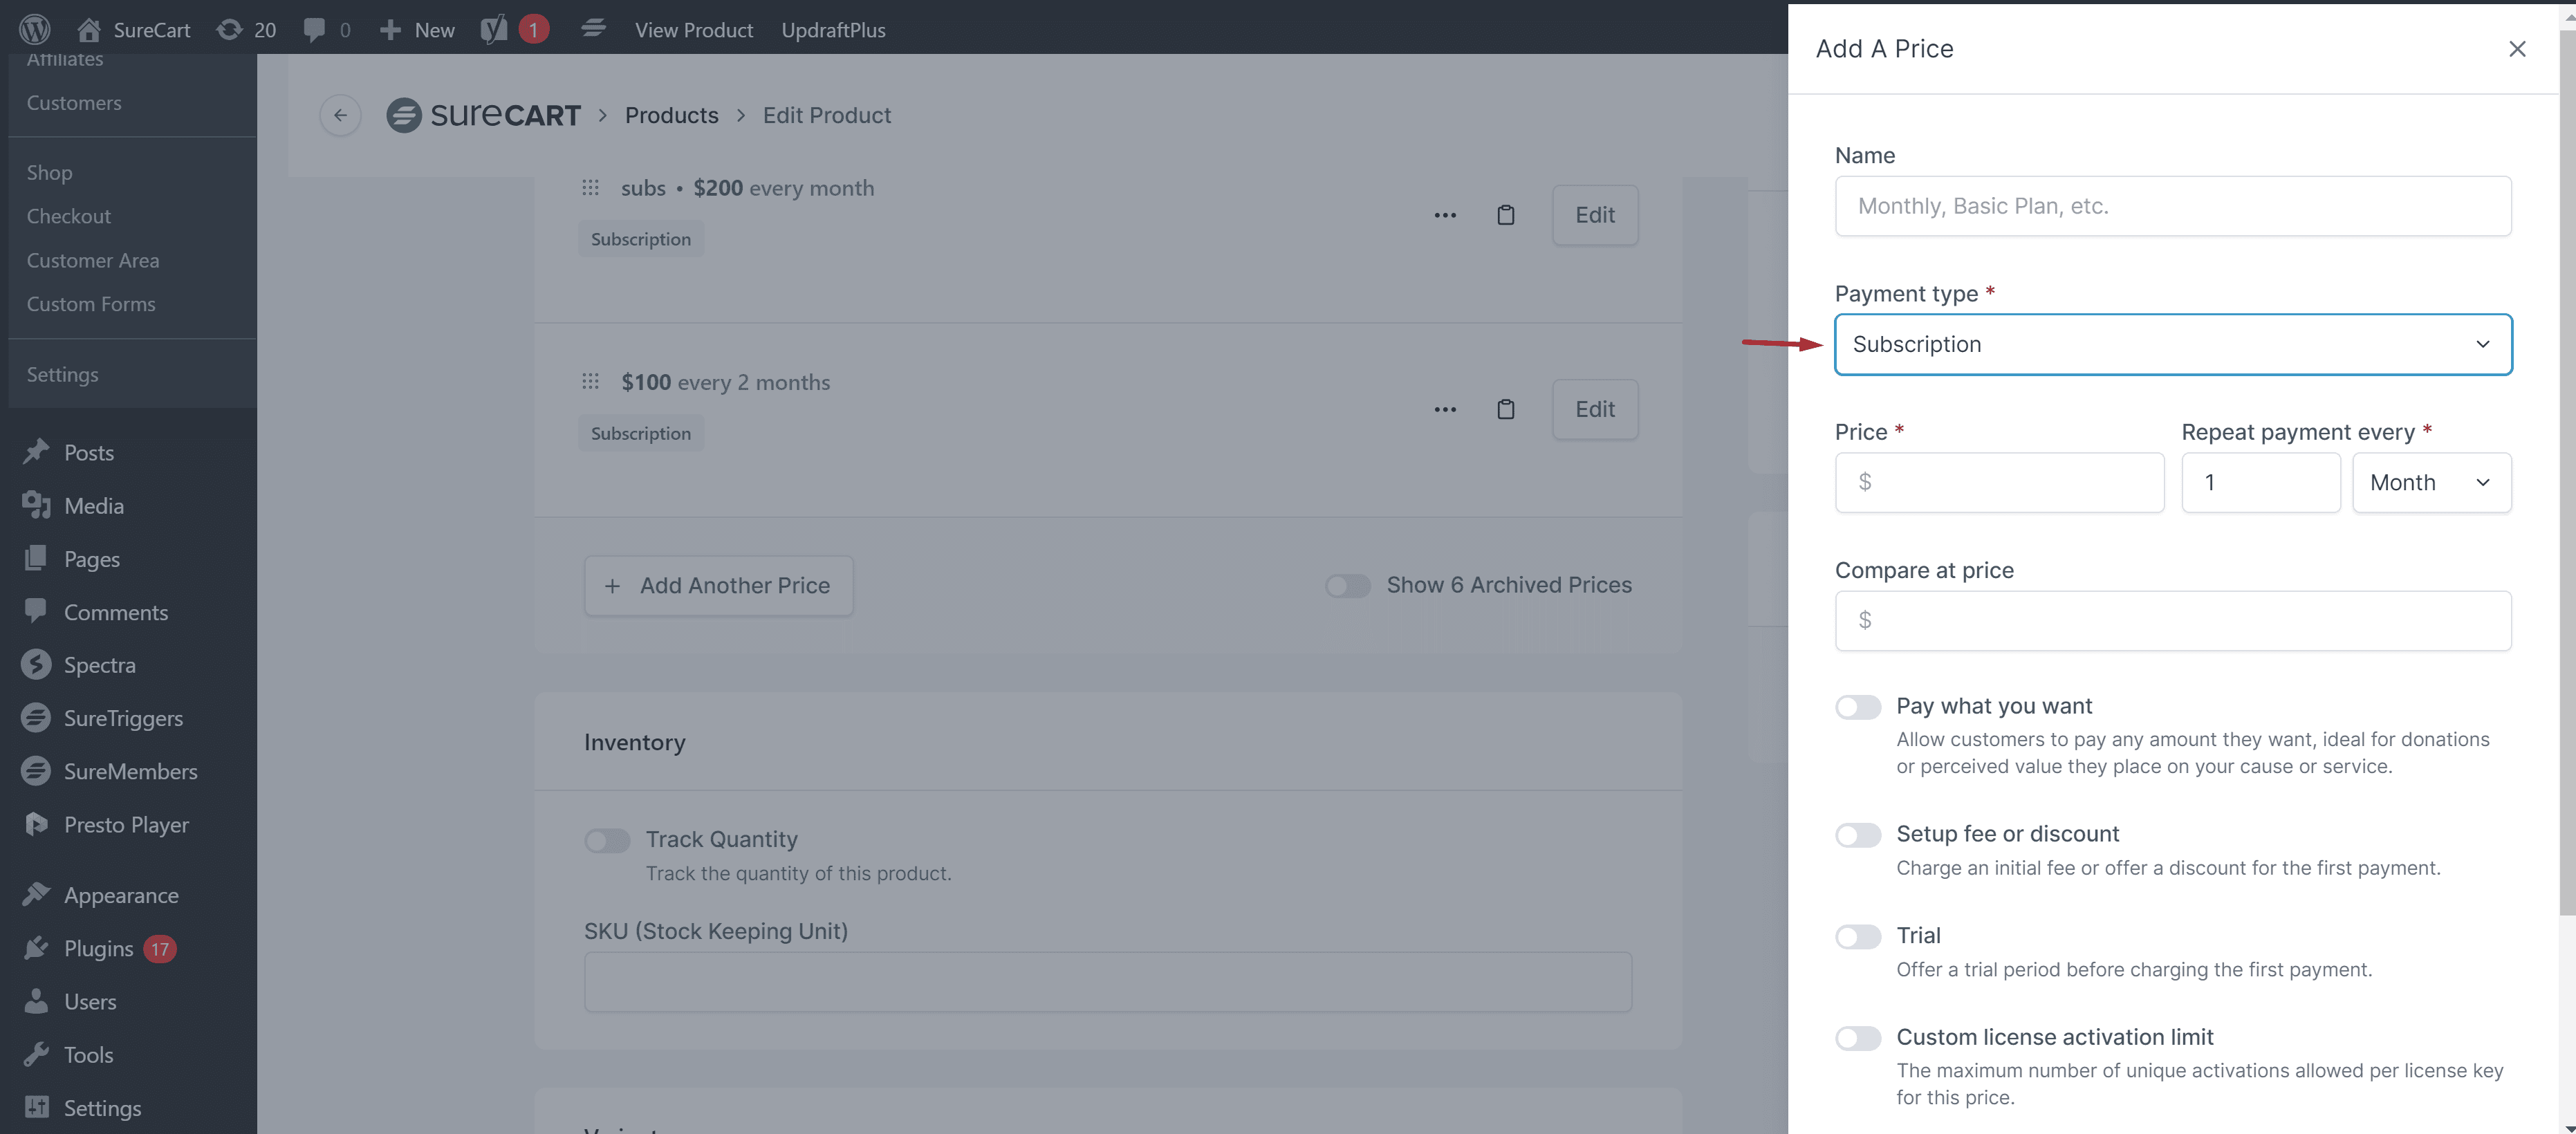
Task: Close the Add A Price panel
Action: [x=2516, y=49]
